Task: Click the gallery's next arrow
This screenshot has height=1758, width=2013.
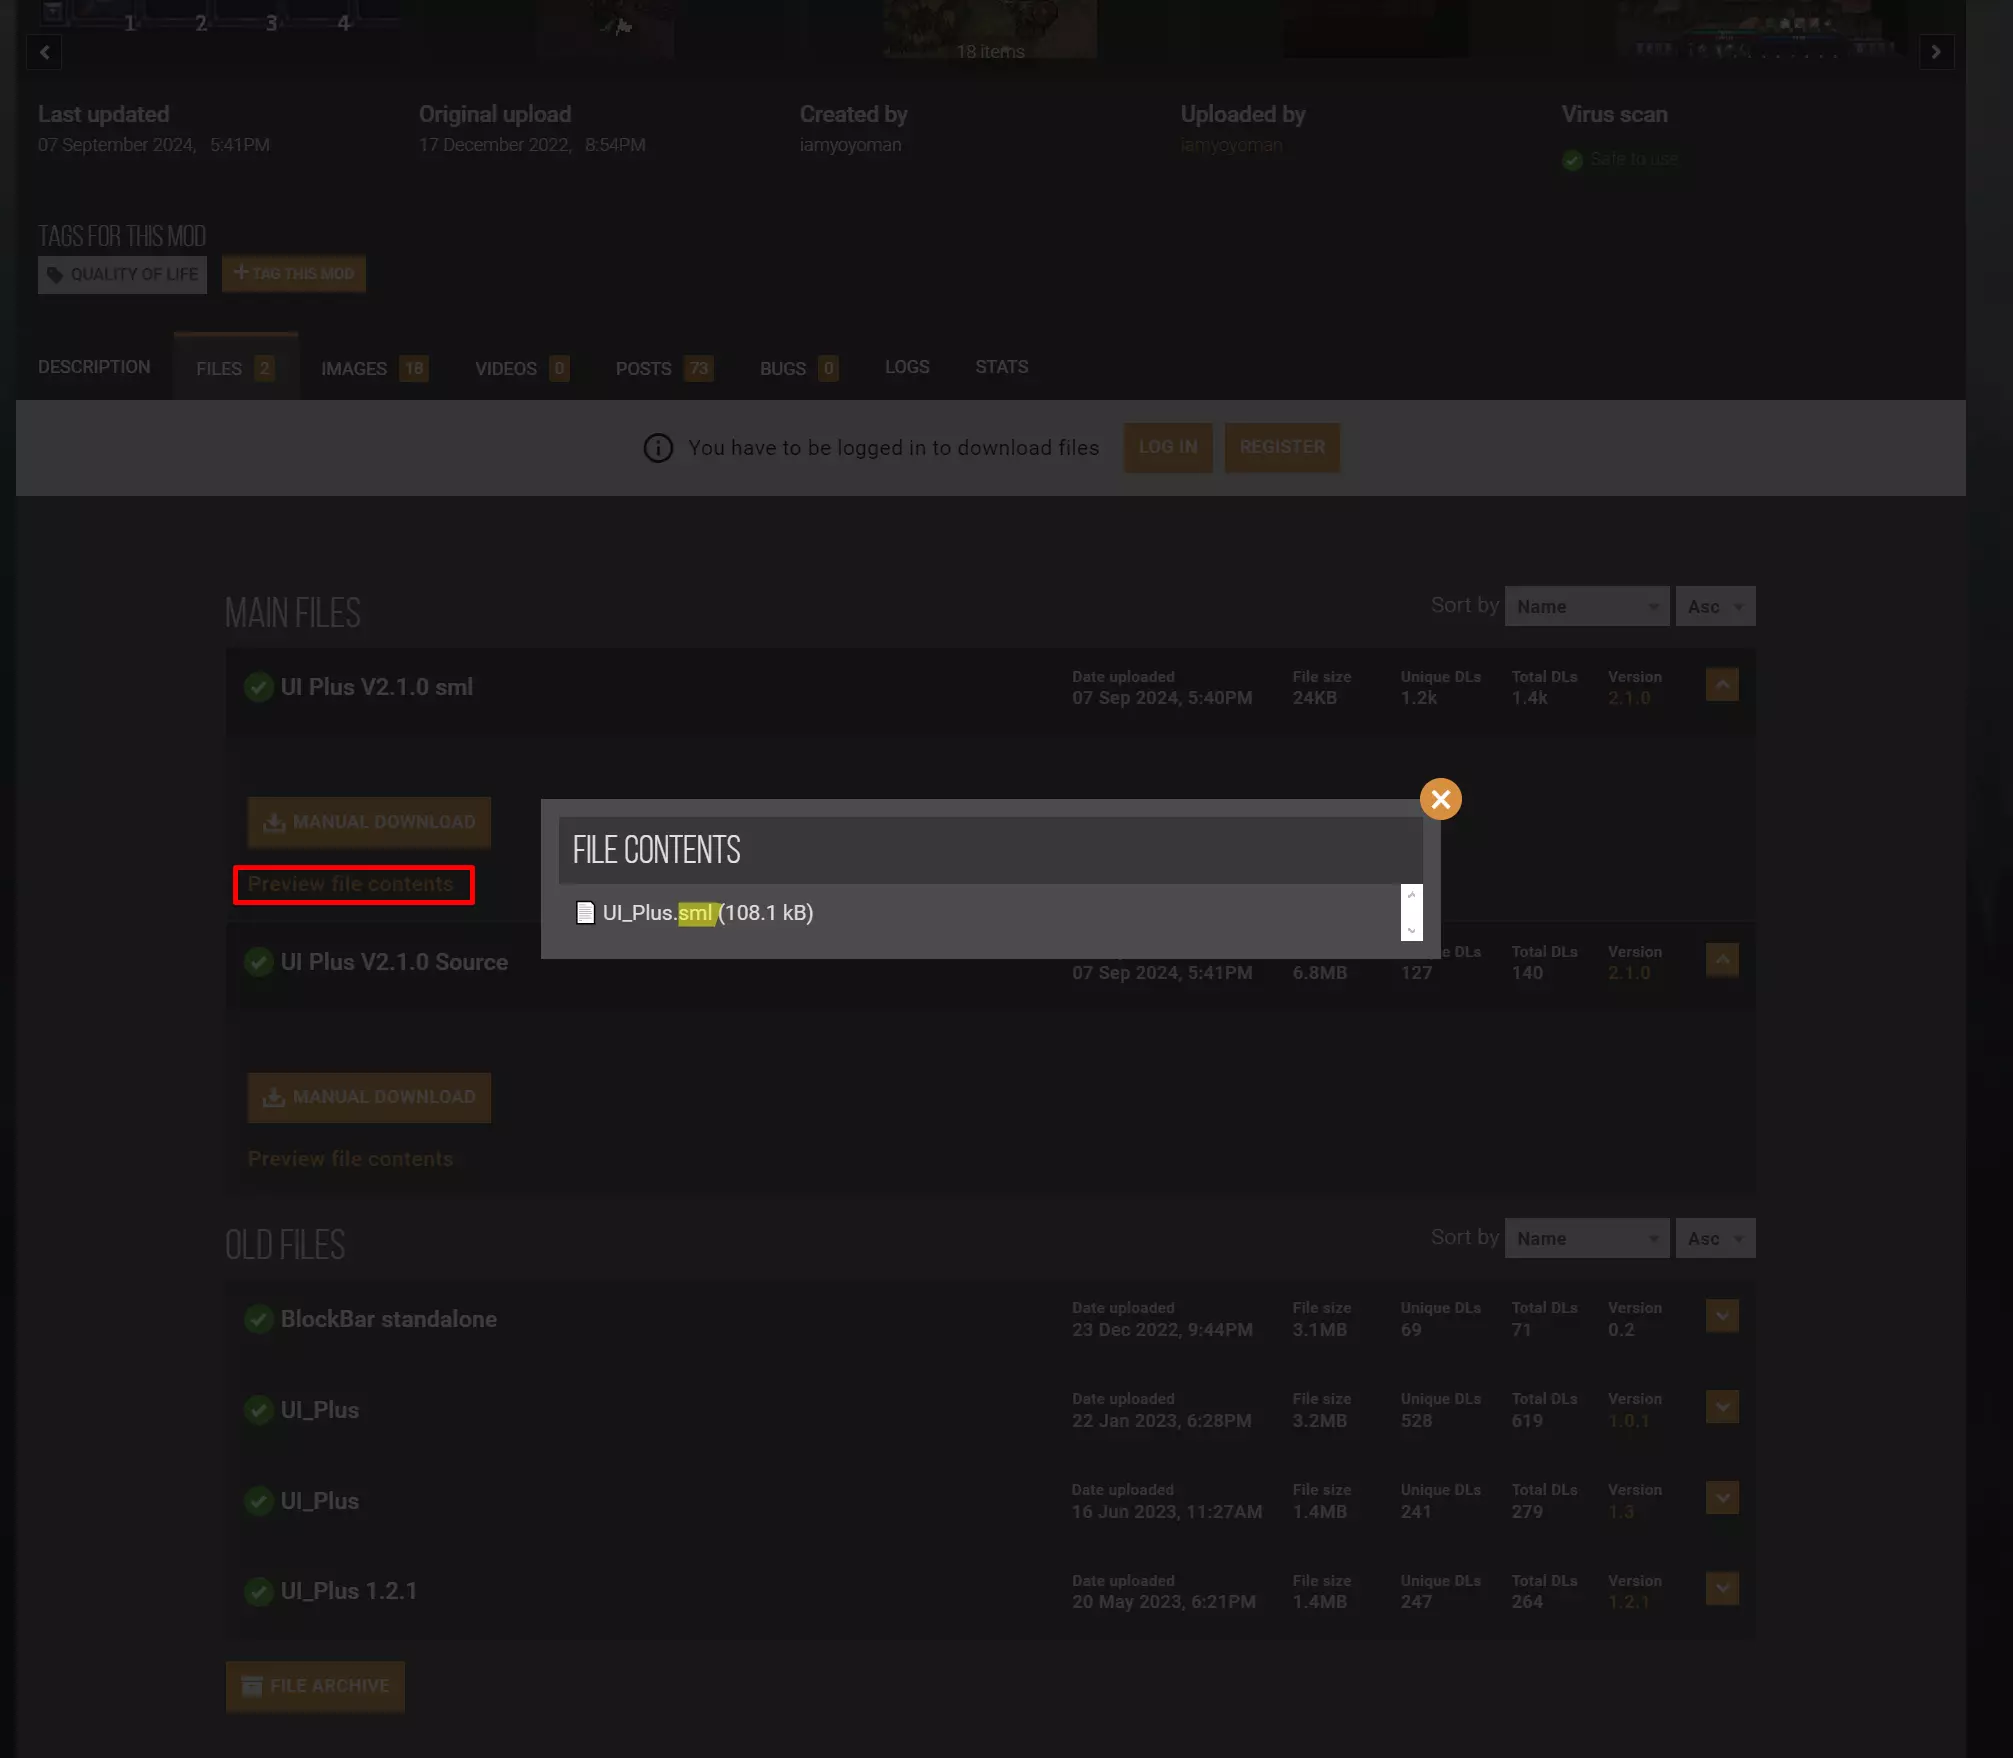Action: coord(1935,52)
